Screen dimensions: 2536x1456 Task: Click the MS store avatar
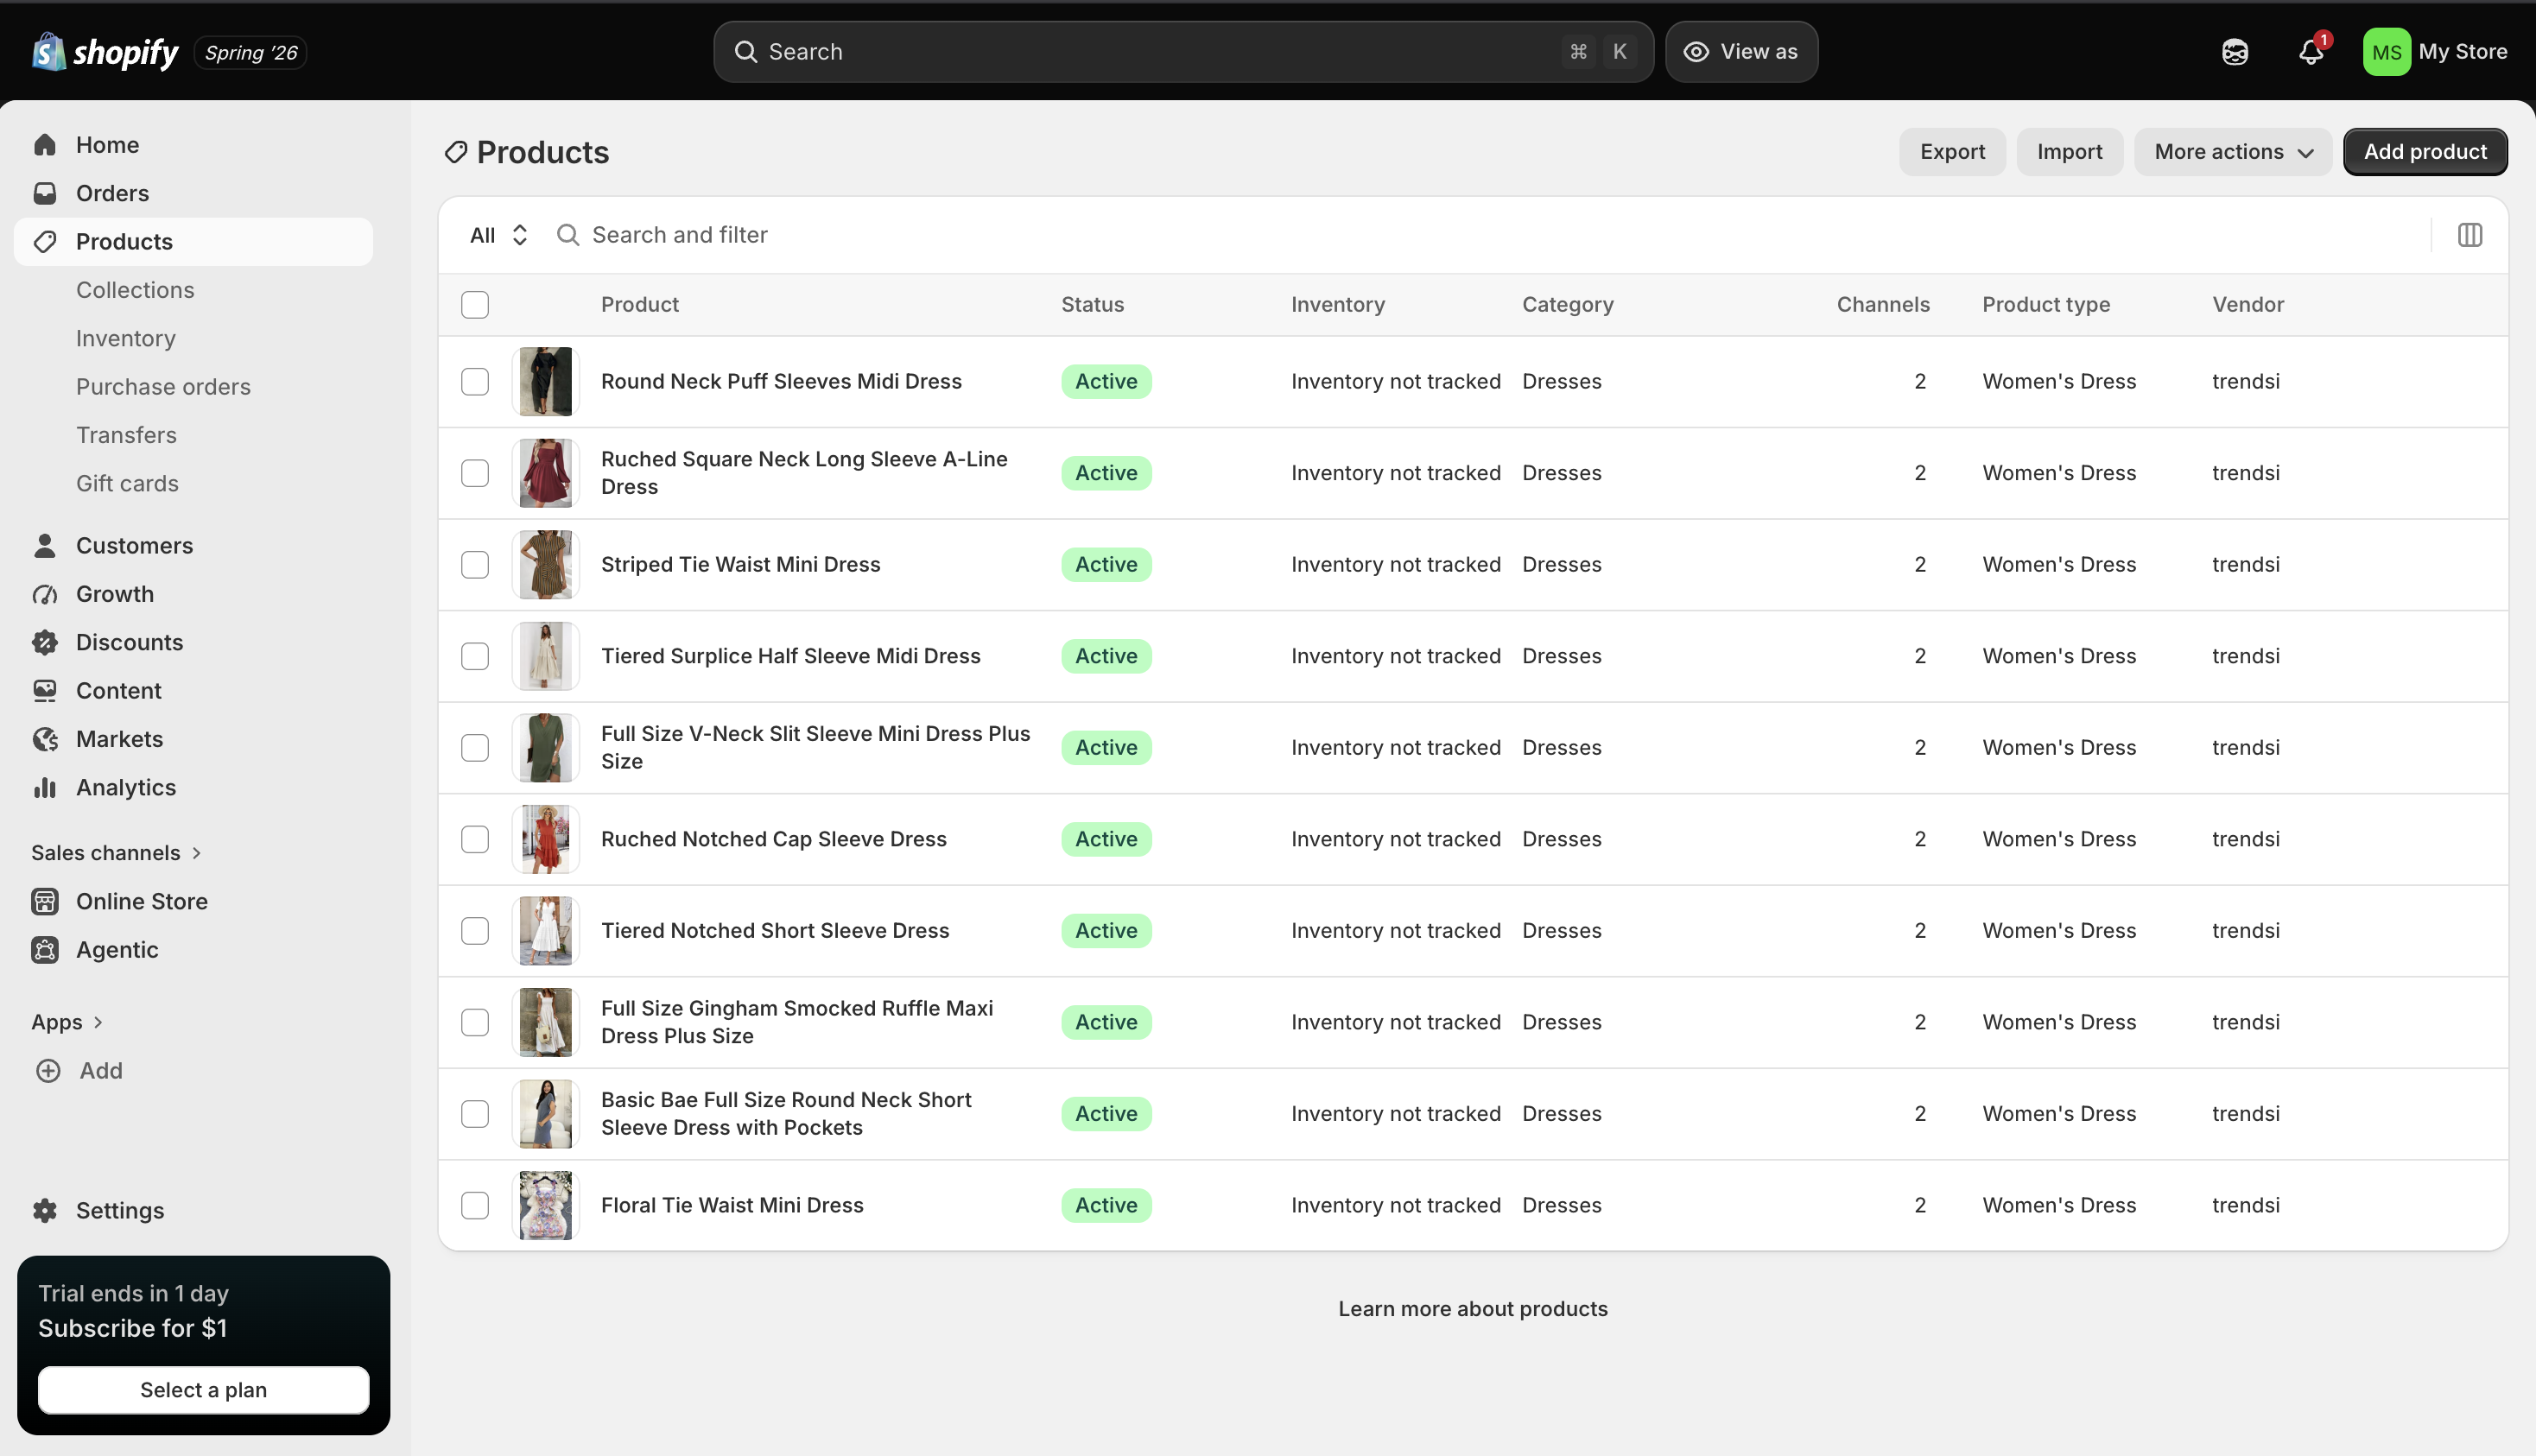pos(2386,52)
